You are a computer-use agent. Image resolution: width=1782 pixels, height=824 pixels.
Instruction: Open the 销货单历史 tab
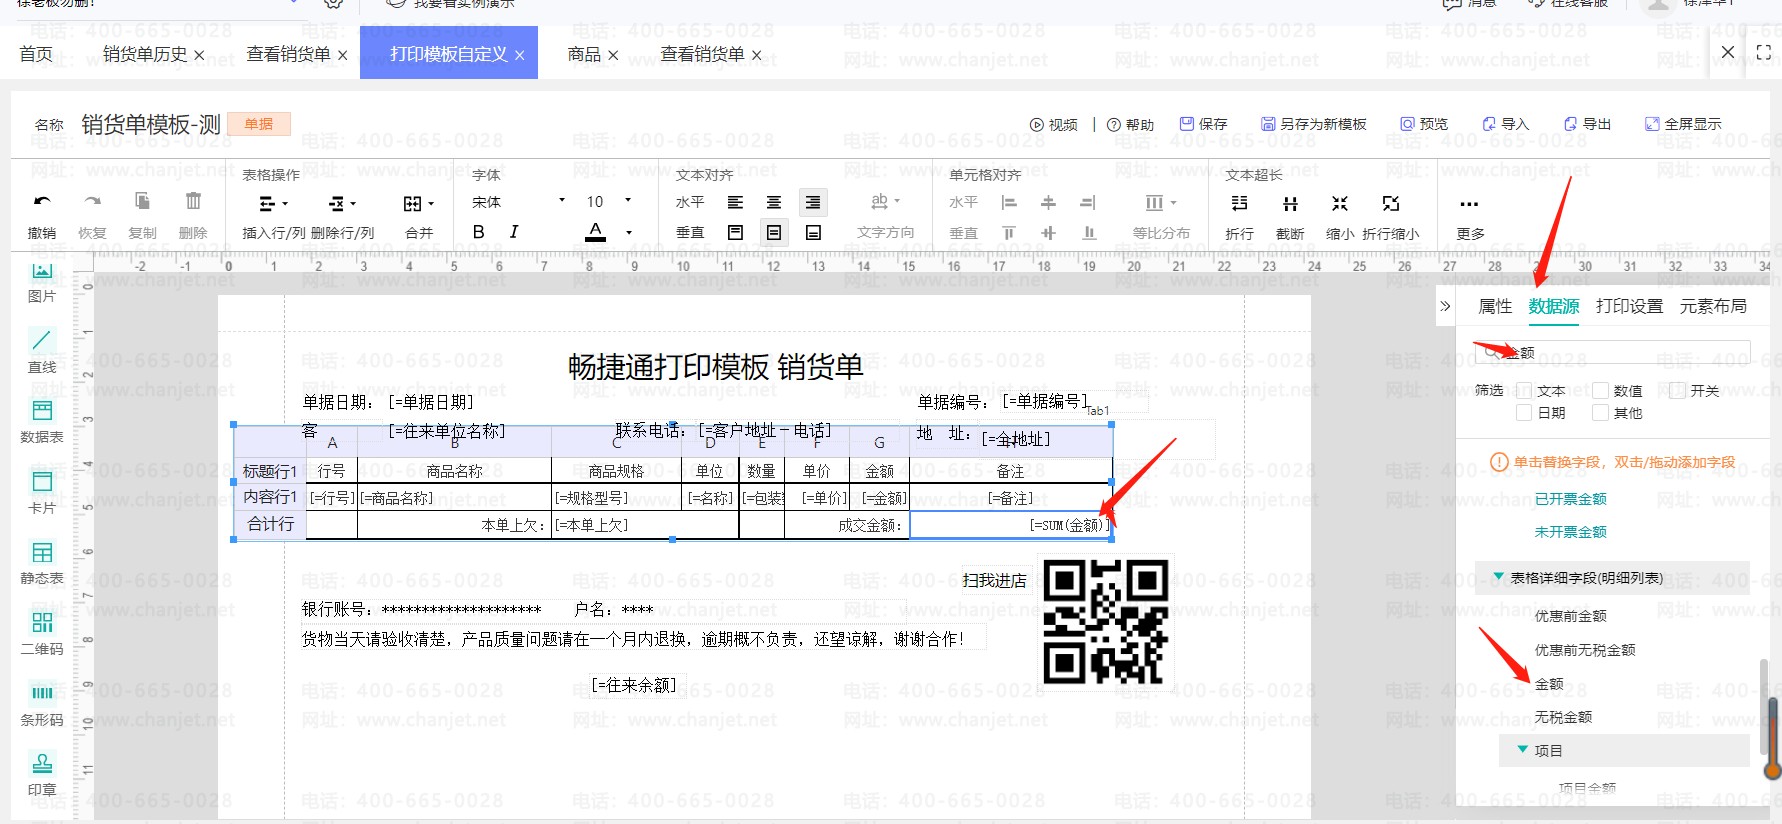(x=144, y=54)
